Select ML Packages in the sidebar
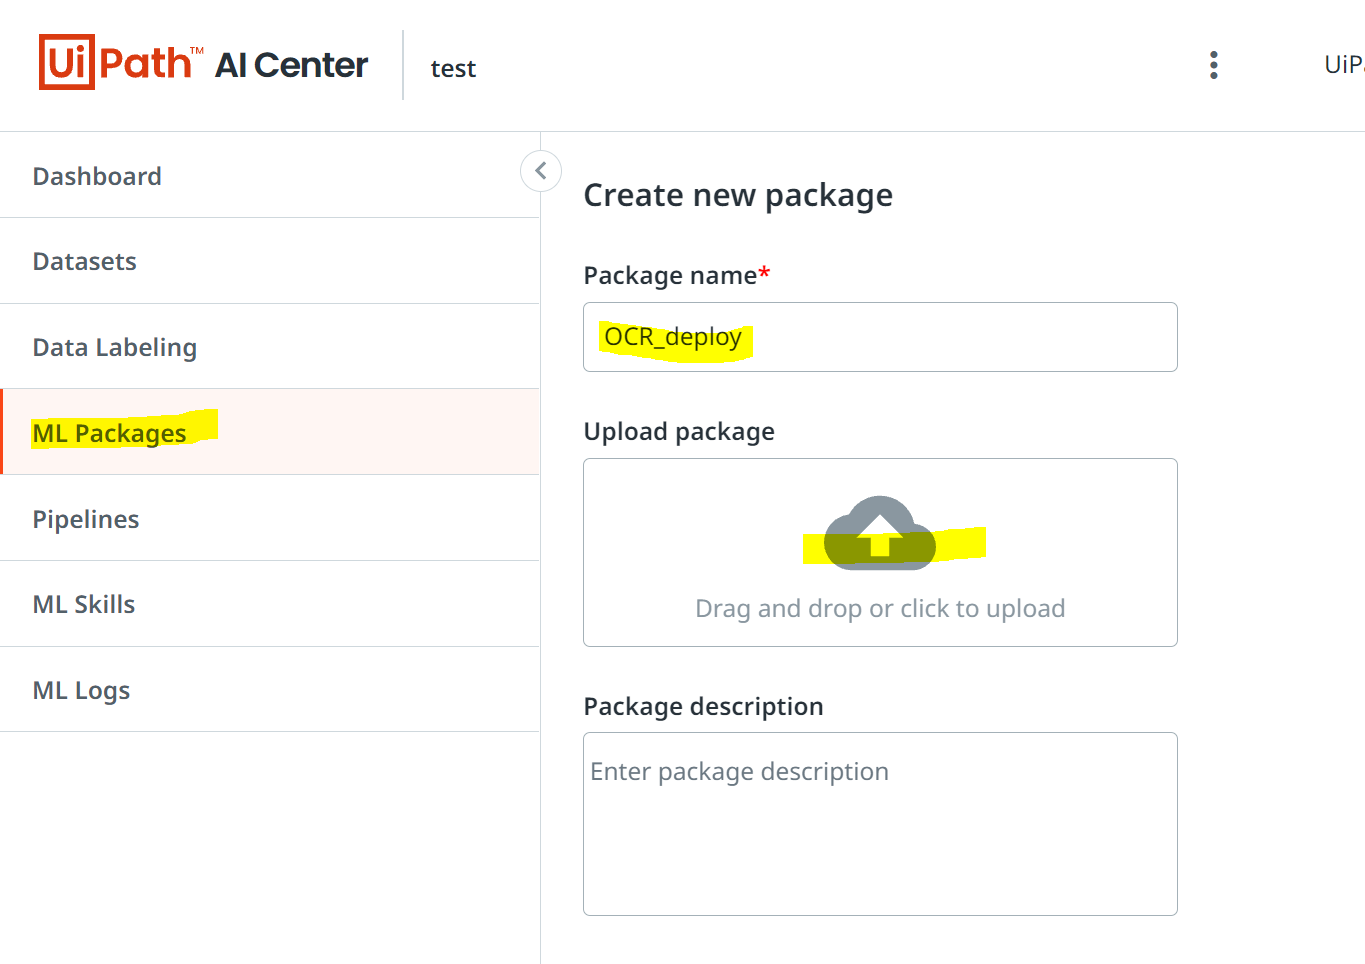This screenshot has width=1365, height=964. [109, 433]
